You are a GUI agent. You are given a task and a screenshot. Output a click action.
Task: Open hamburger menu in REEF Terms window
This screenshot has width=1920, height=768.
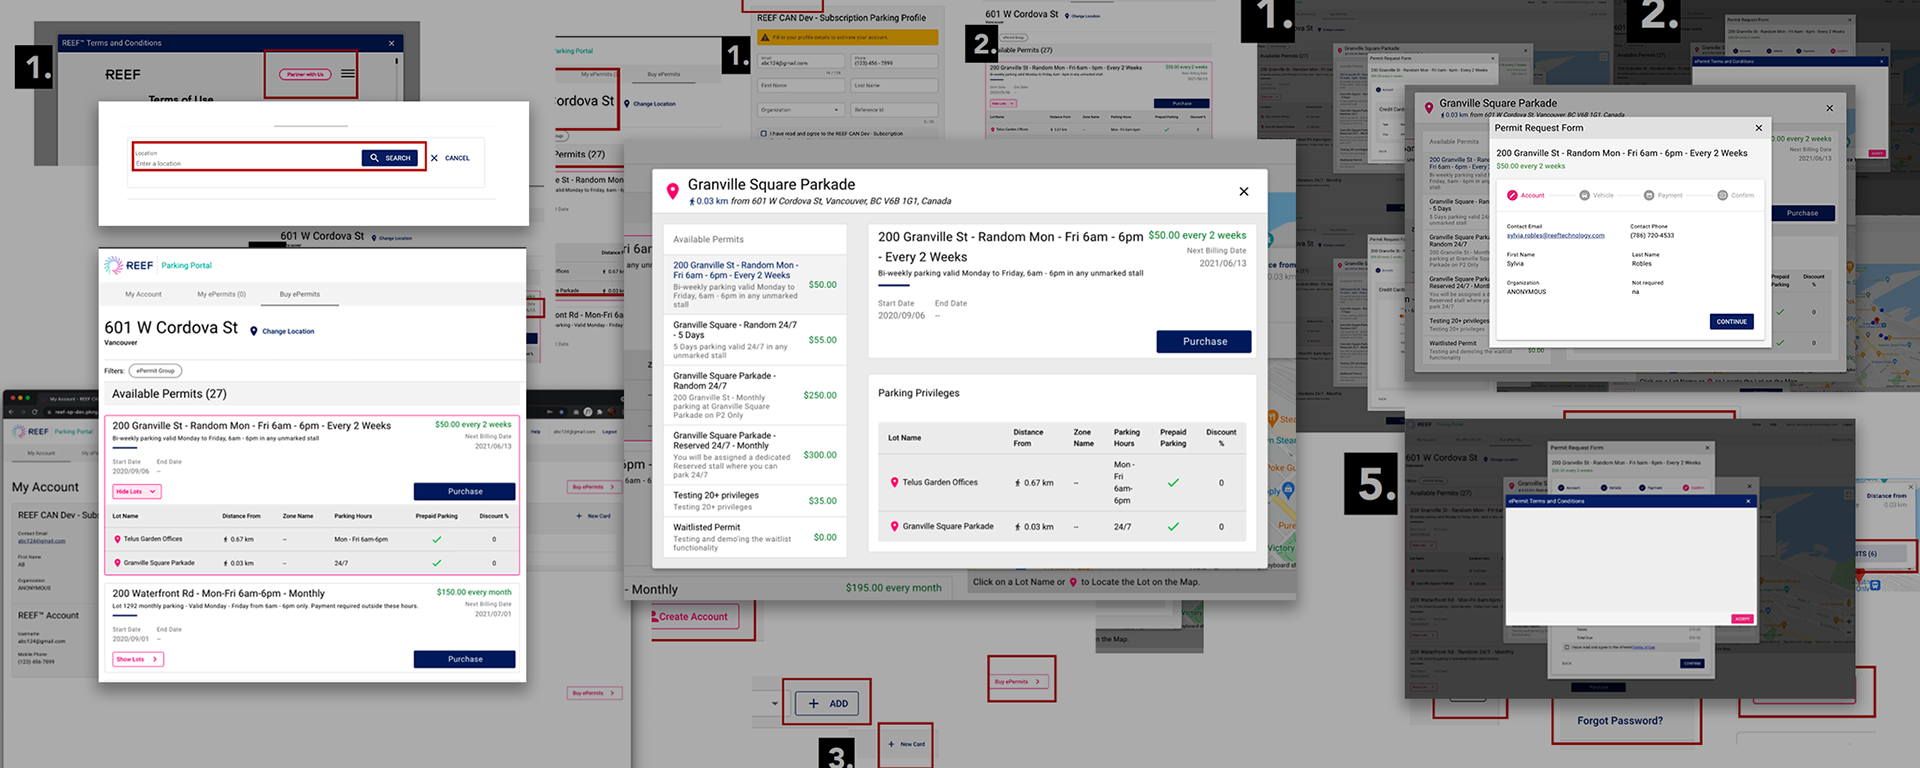point(347,73)
